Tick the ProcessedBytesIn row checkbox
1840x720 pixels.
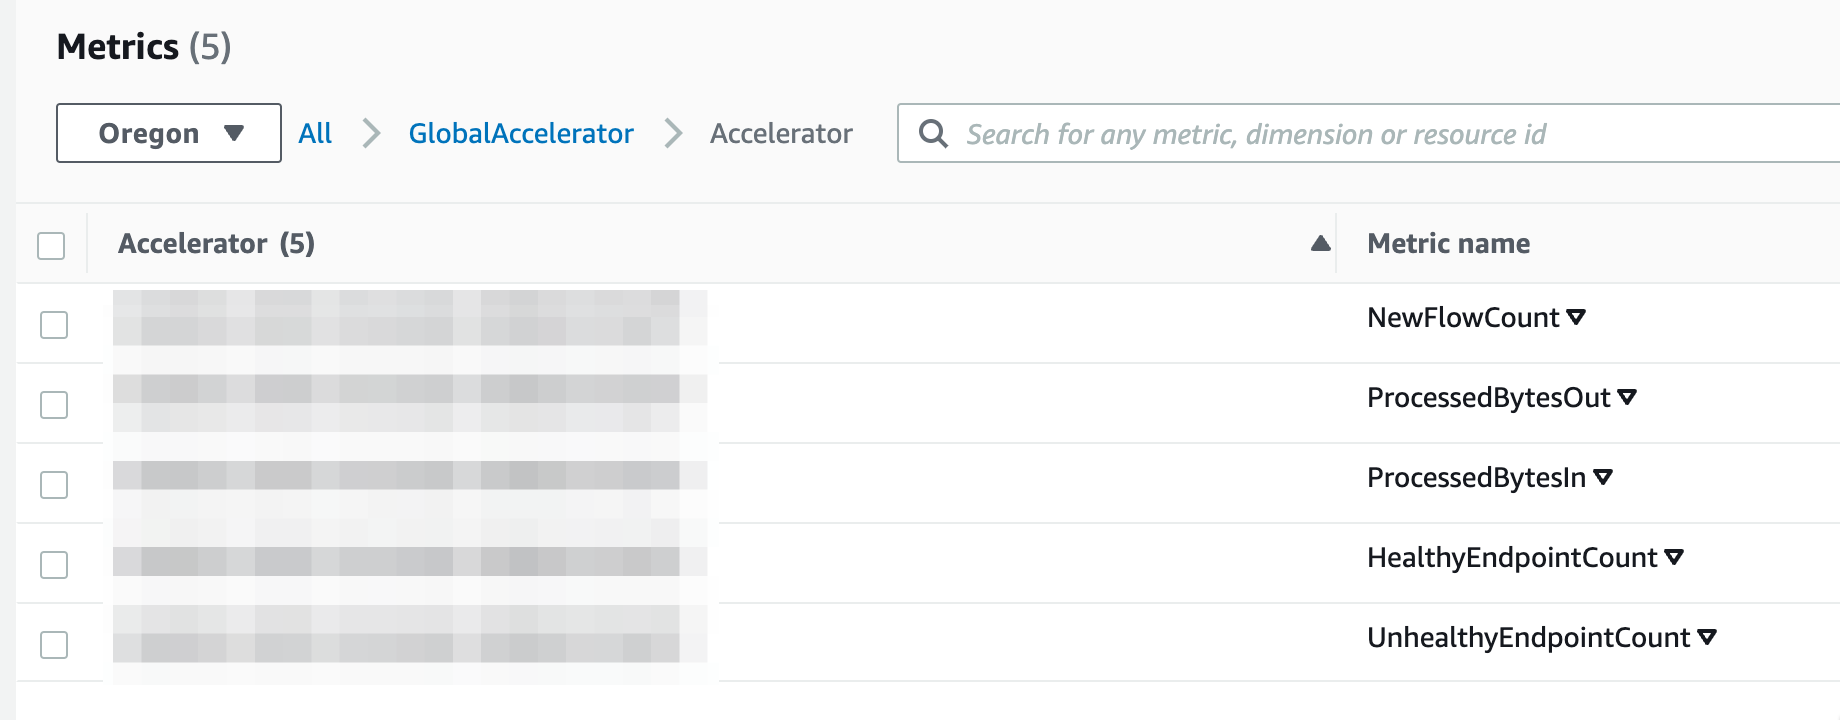click(x=54, y=485)
